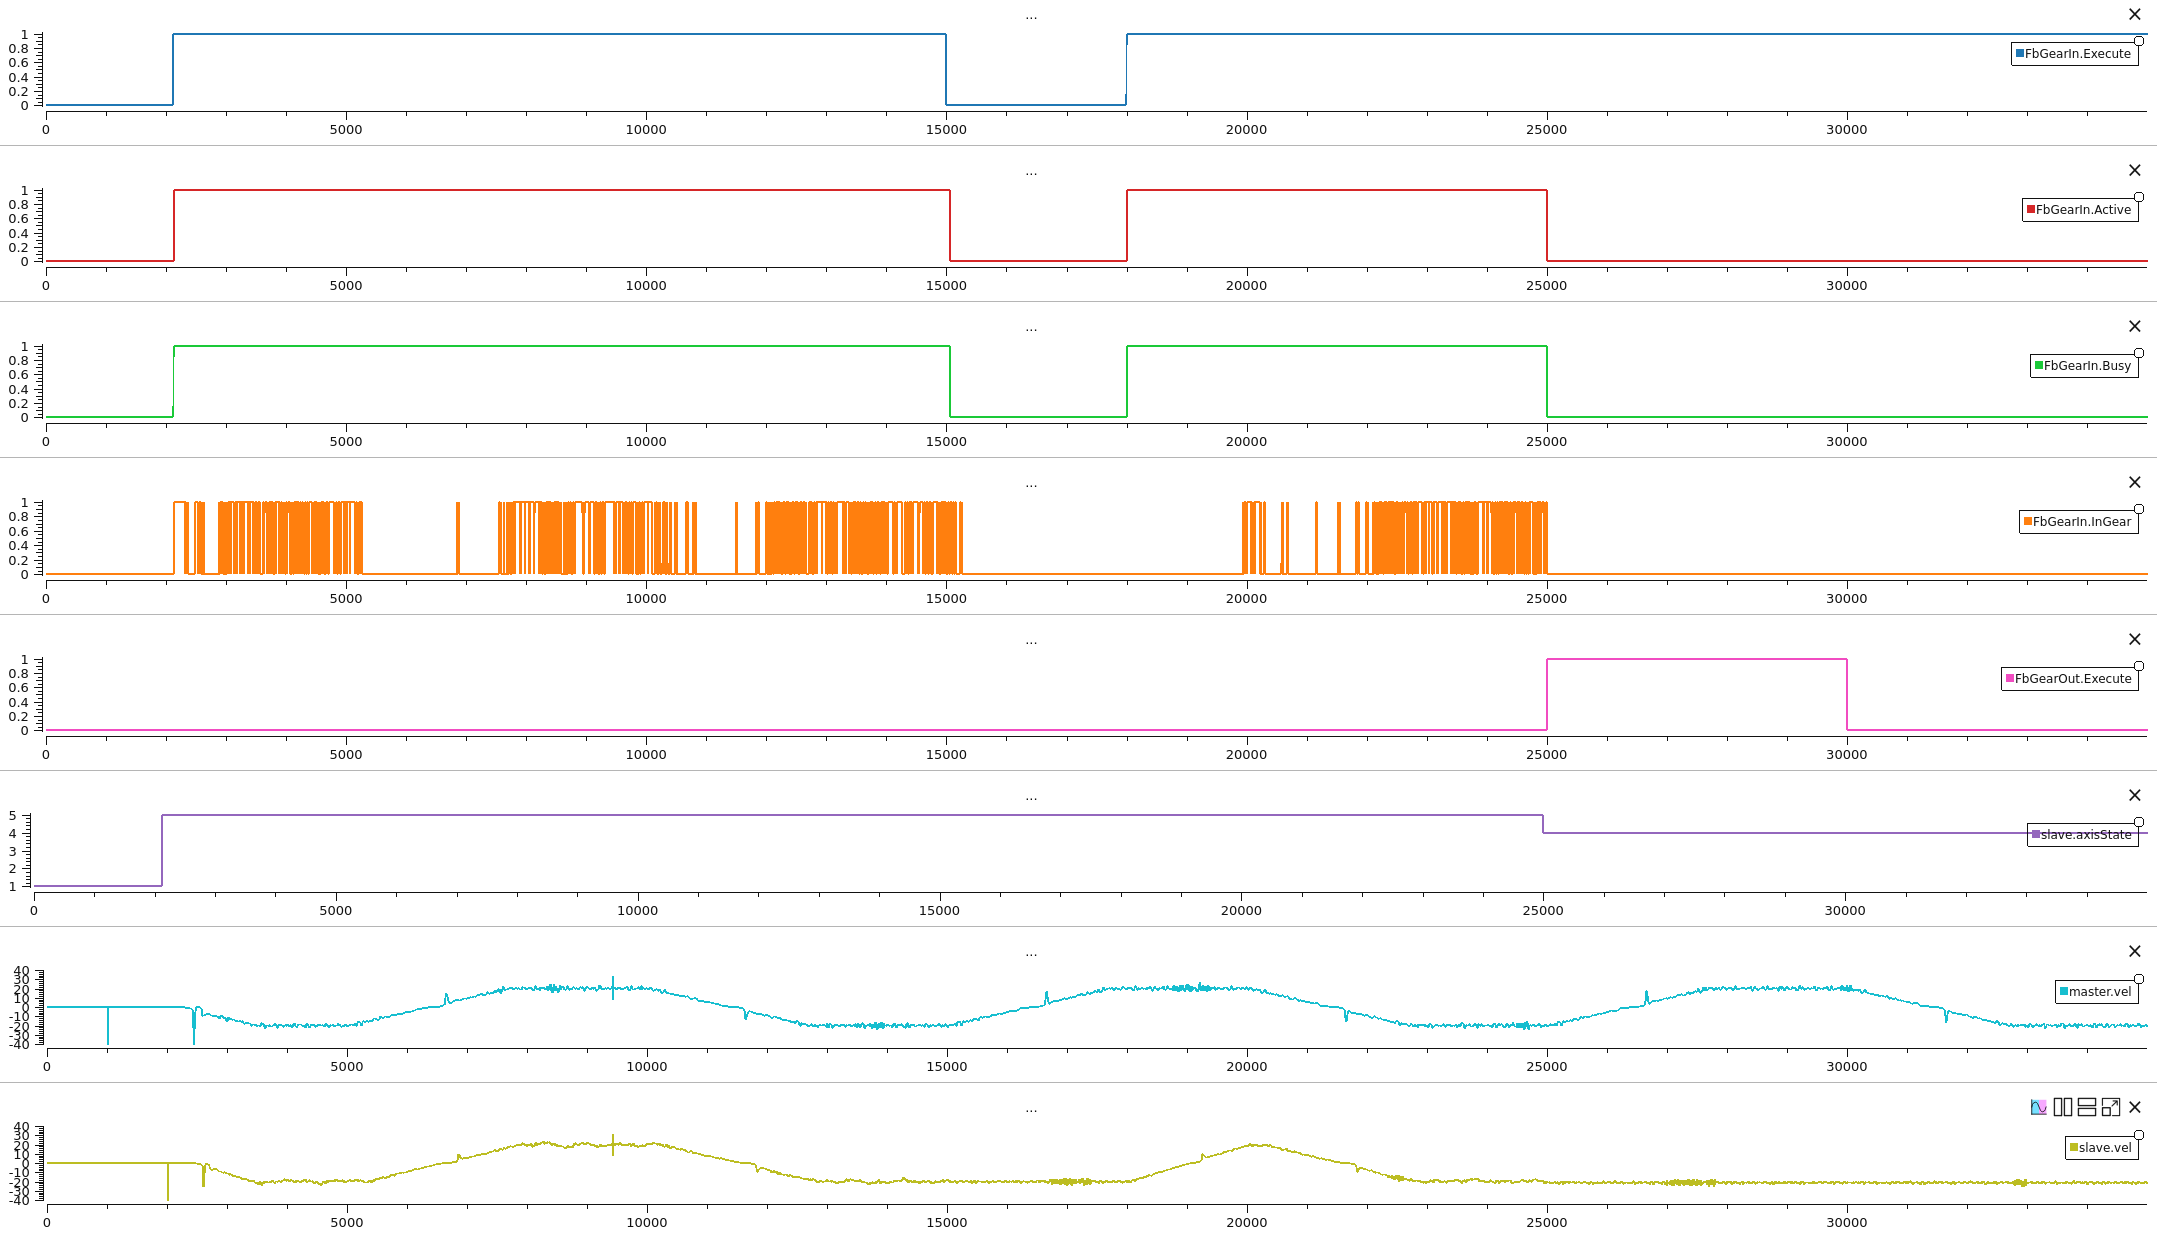Click the FbGearOut.Execute legend label
Screen dimensions: 2157x1238
(x=2073, y=679)
